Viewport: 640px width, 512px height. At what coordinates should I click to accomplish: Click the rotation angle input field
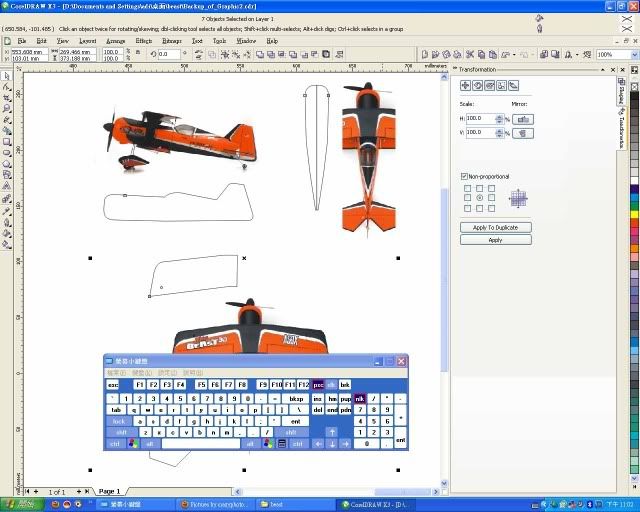[x=169, y=54]
